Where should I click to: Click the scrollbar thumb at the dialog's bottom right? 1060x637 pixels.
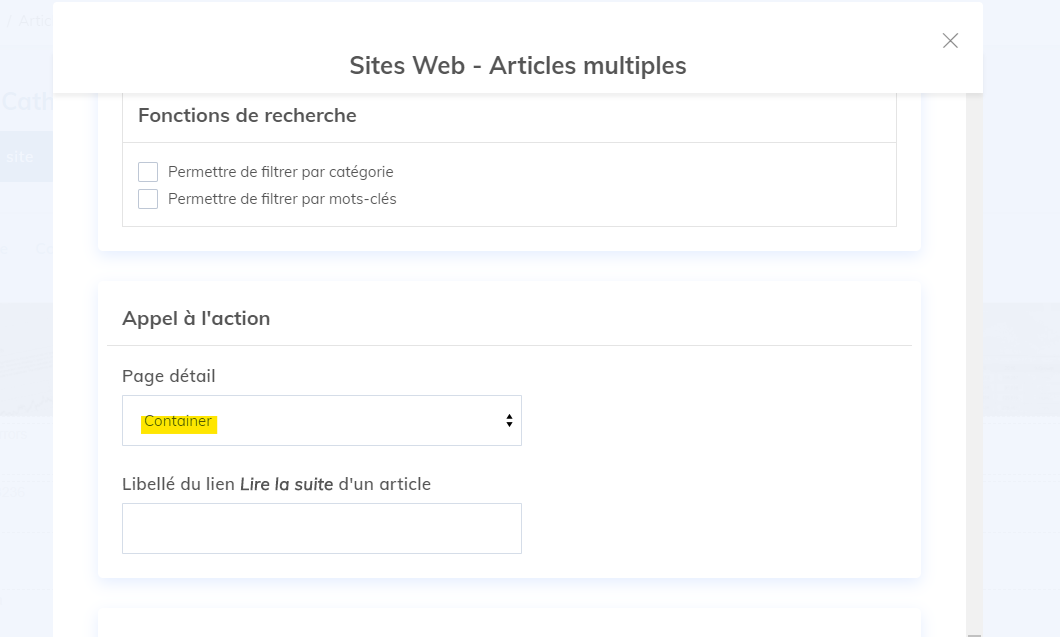tap(974, 633)
